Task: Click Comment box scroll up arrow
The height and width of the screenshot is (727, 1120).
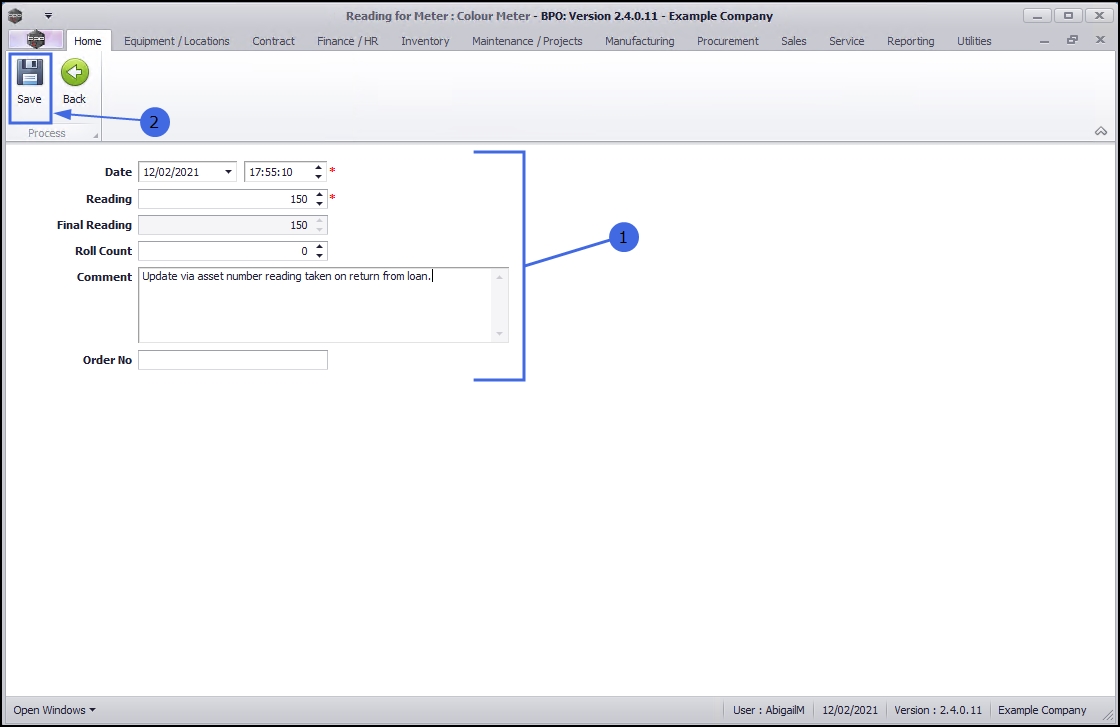Action: 499,276
